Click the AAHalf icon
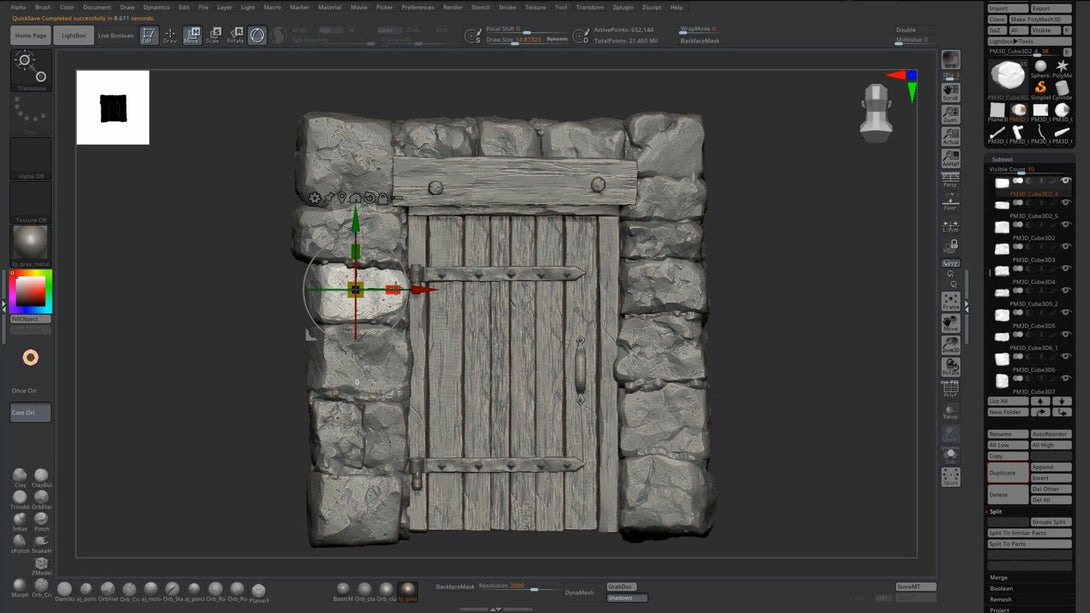Image resolution: width=1090 pixels, height=613 pixels. [x=950, y=158]
